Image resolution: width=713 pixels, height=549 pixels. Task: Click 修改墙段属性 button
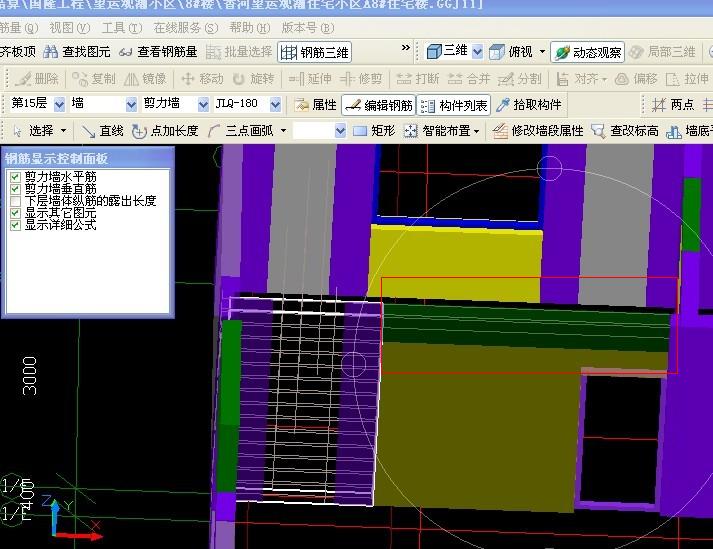(x=538, y=131)
